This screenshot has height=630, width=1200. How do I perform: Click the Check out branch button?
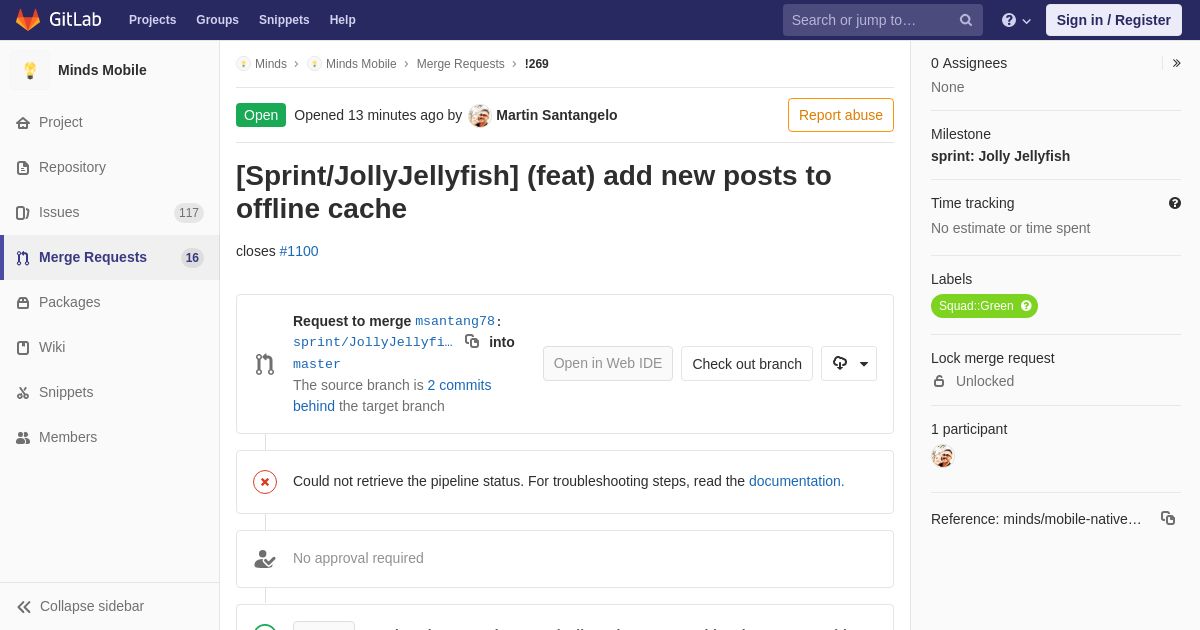coord(747,364)
